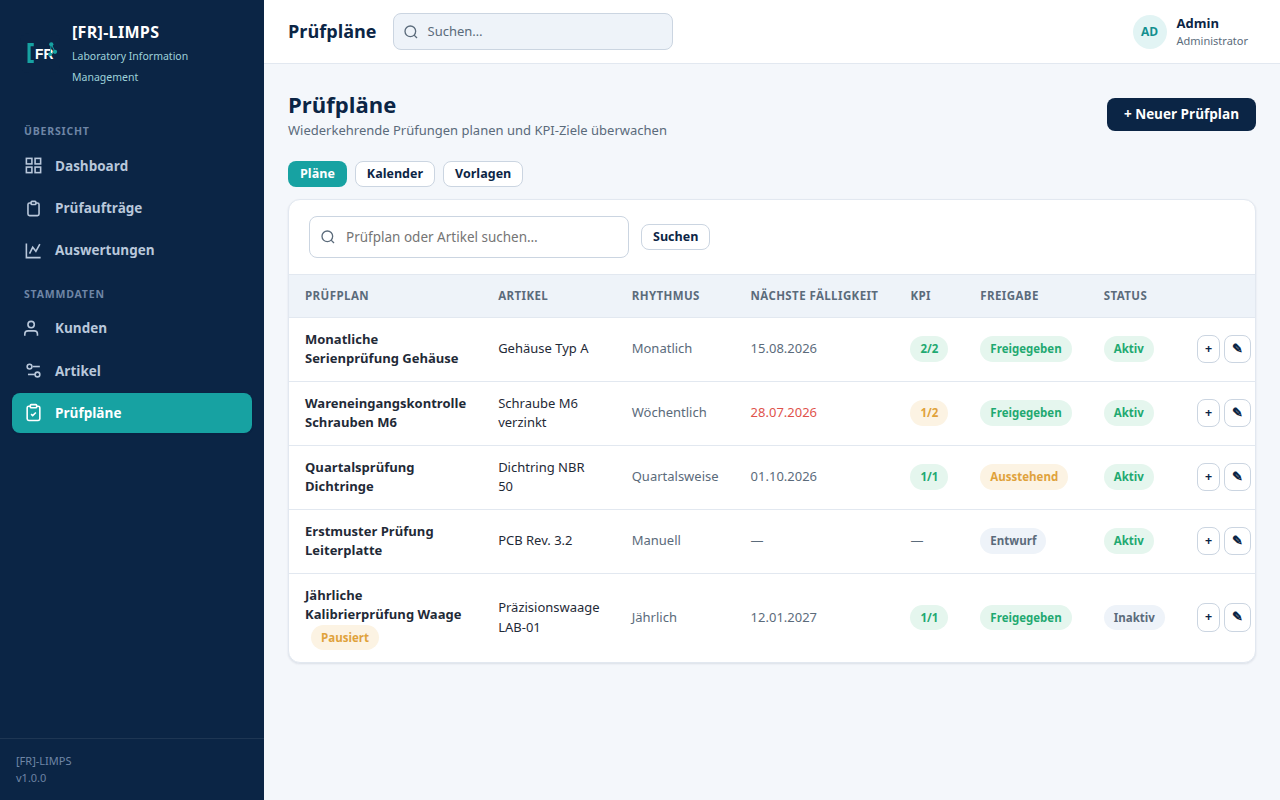This screenshot has width=1280, height=800.
Task: Click the Prüfplan oder Artikel search field
Action: pos(469,237)
